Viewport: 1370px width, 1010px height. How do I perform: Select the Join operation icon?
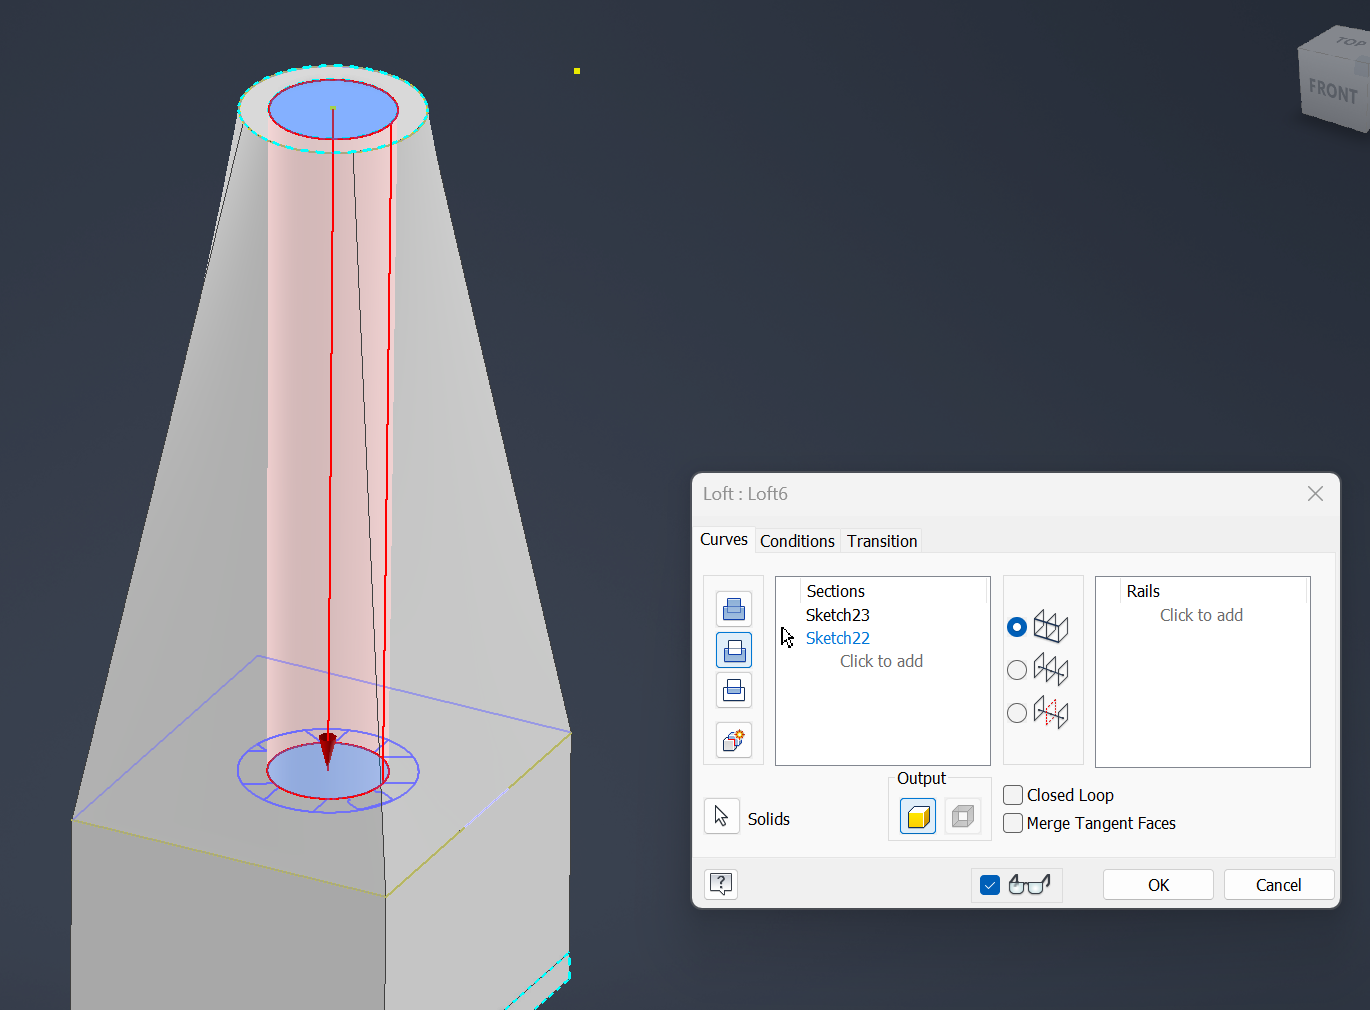(733, 609)
